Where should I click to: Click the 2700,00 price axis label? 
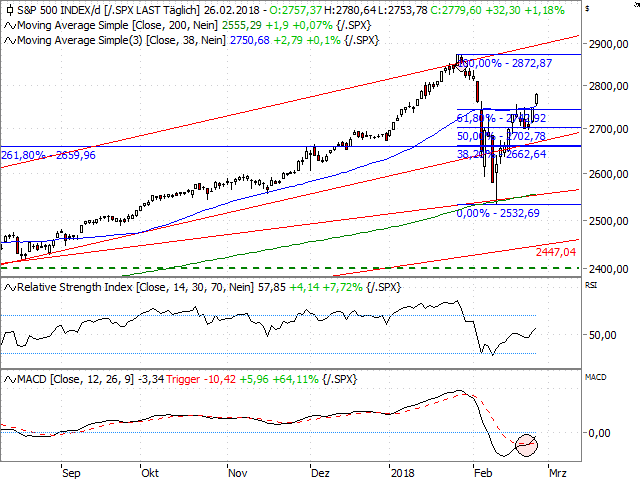[608, 129]
